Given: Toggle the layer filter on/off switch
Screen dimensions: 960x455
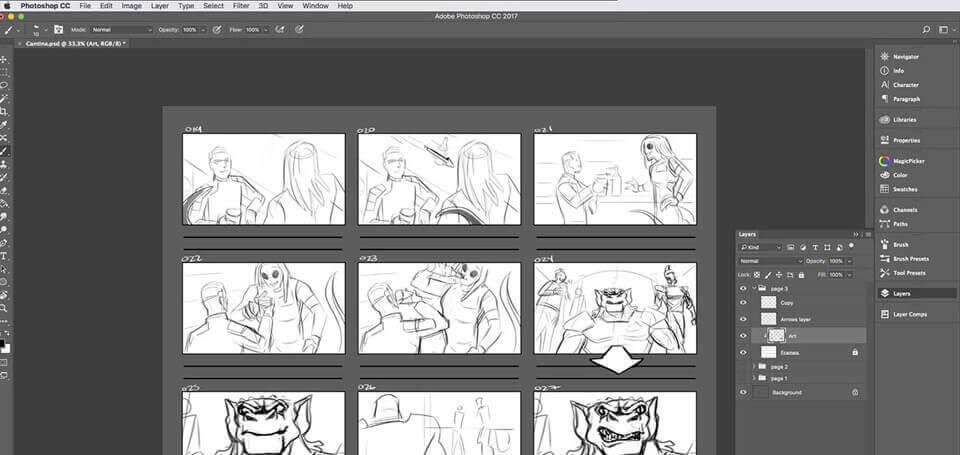Looking at the screenshot, I should [851, 245].
